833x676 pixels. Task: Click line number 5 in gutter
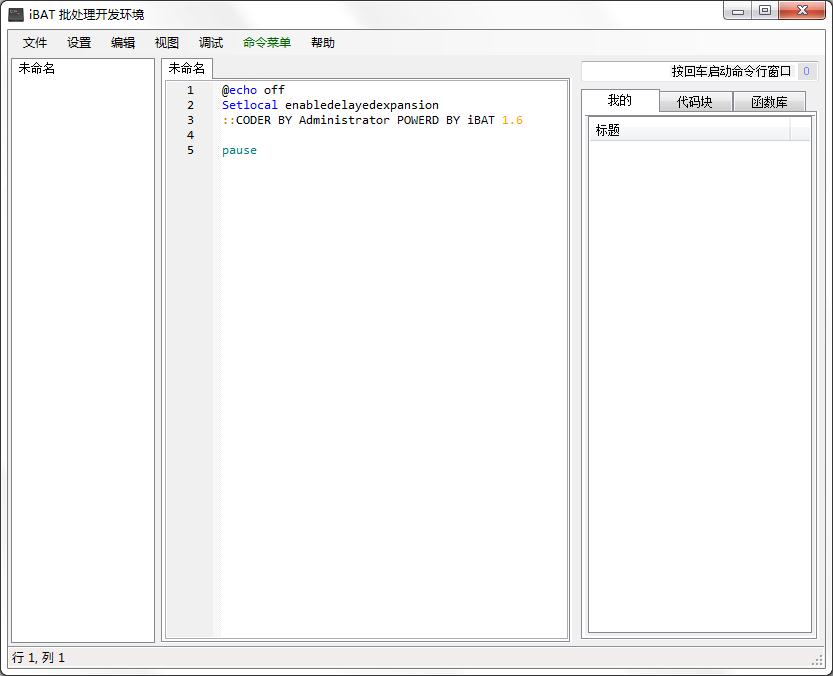point(190,150)
